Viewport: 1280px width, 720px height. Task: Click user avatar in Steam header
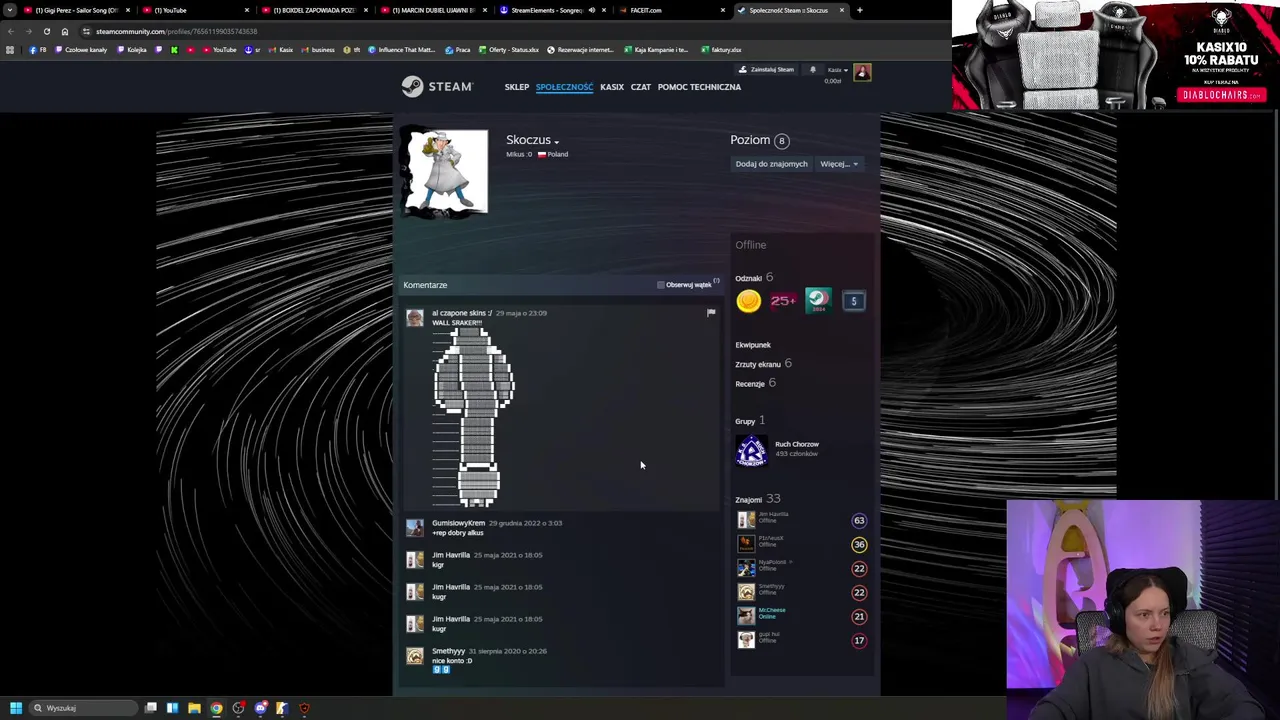(862, 72)
